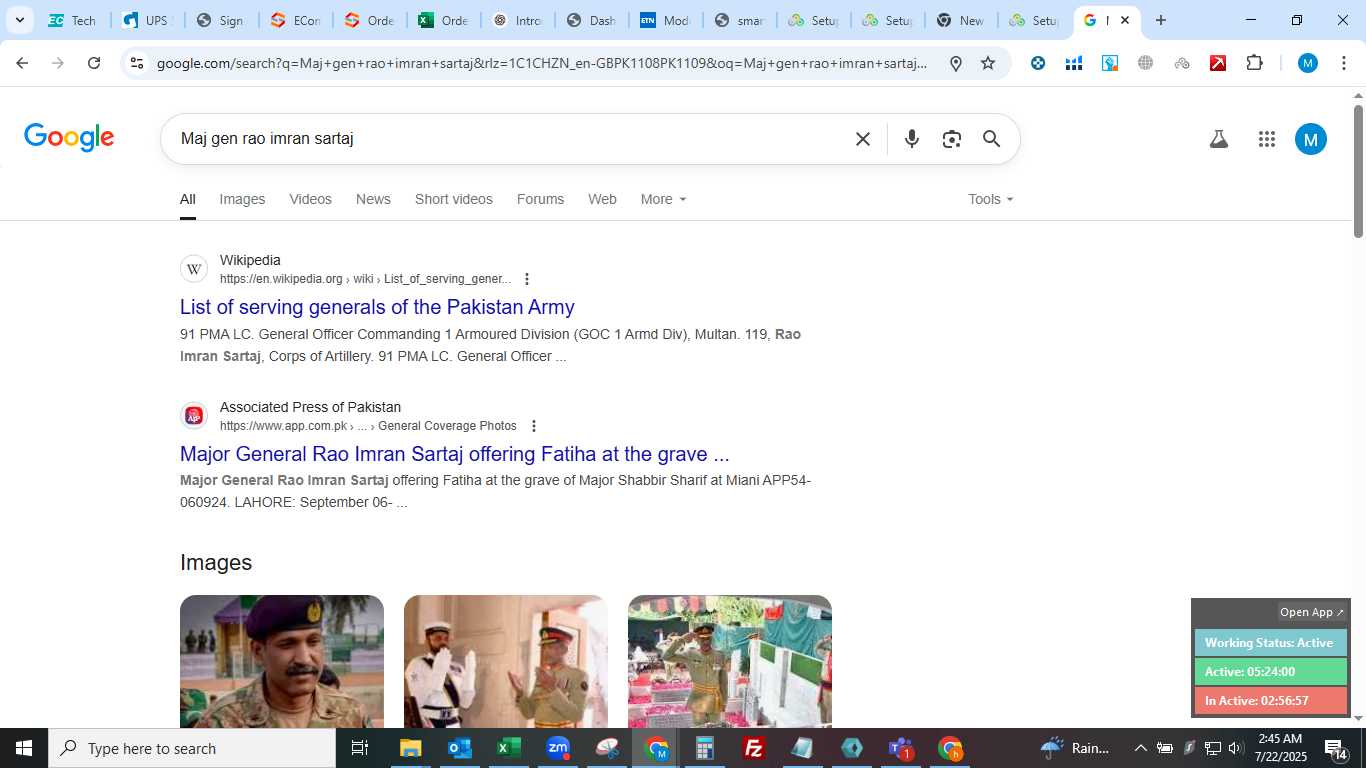Select the All results tab
The width and height of the screenshot is (1366, 768).
[x=188, y=199]
